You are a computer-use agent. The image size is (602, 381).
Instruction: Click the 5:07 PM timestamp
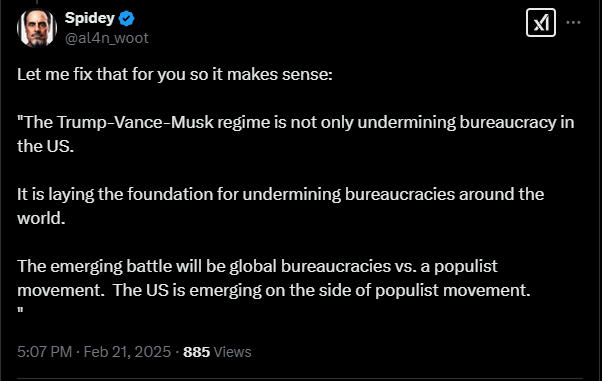(x=45, y=352)
